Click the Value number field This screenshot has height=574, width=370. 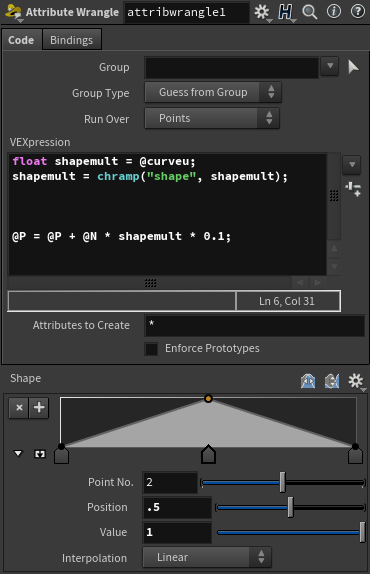coord(177,532)
